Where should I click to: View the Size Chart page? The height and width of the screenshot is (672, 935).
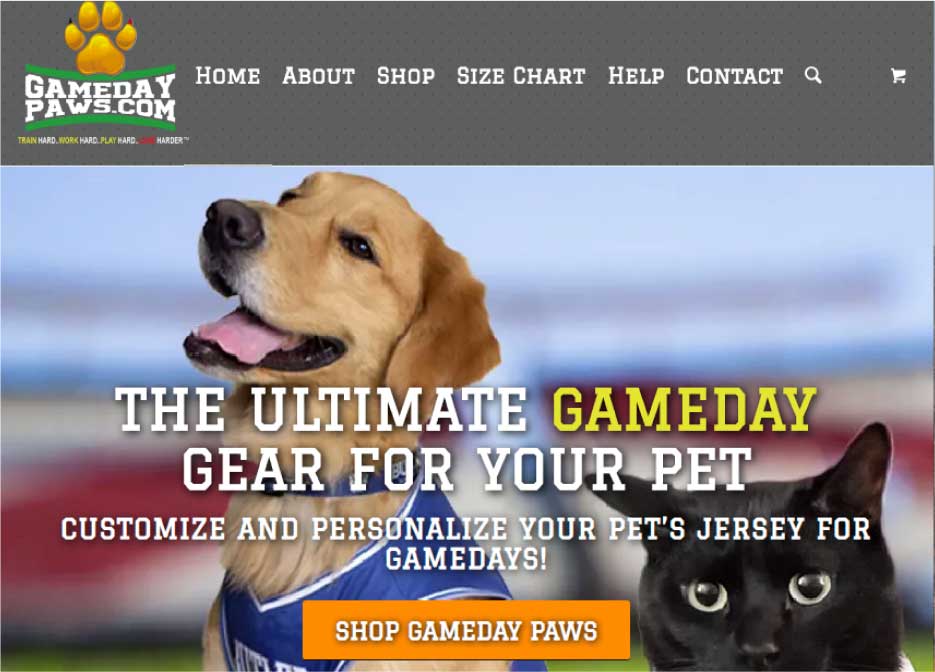pos(521,76)
